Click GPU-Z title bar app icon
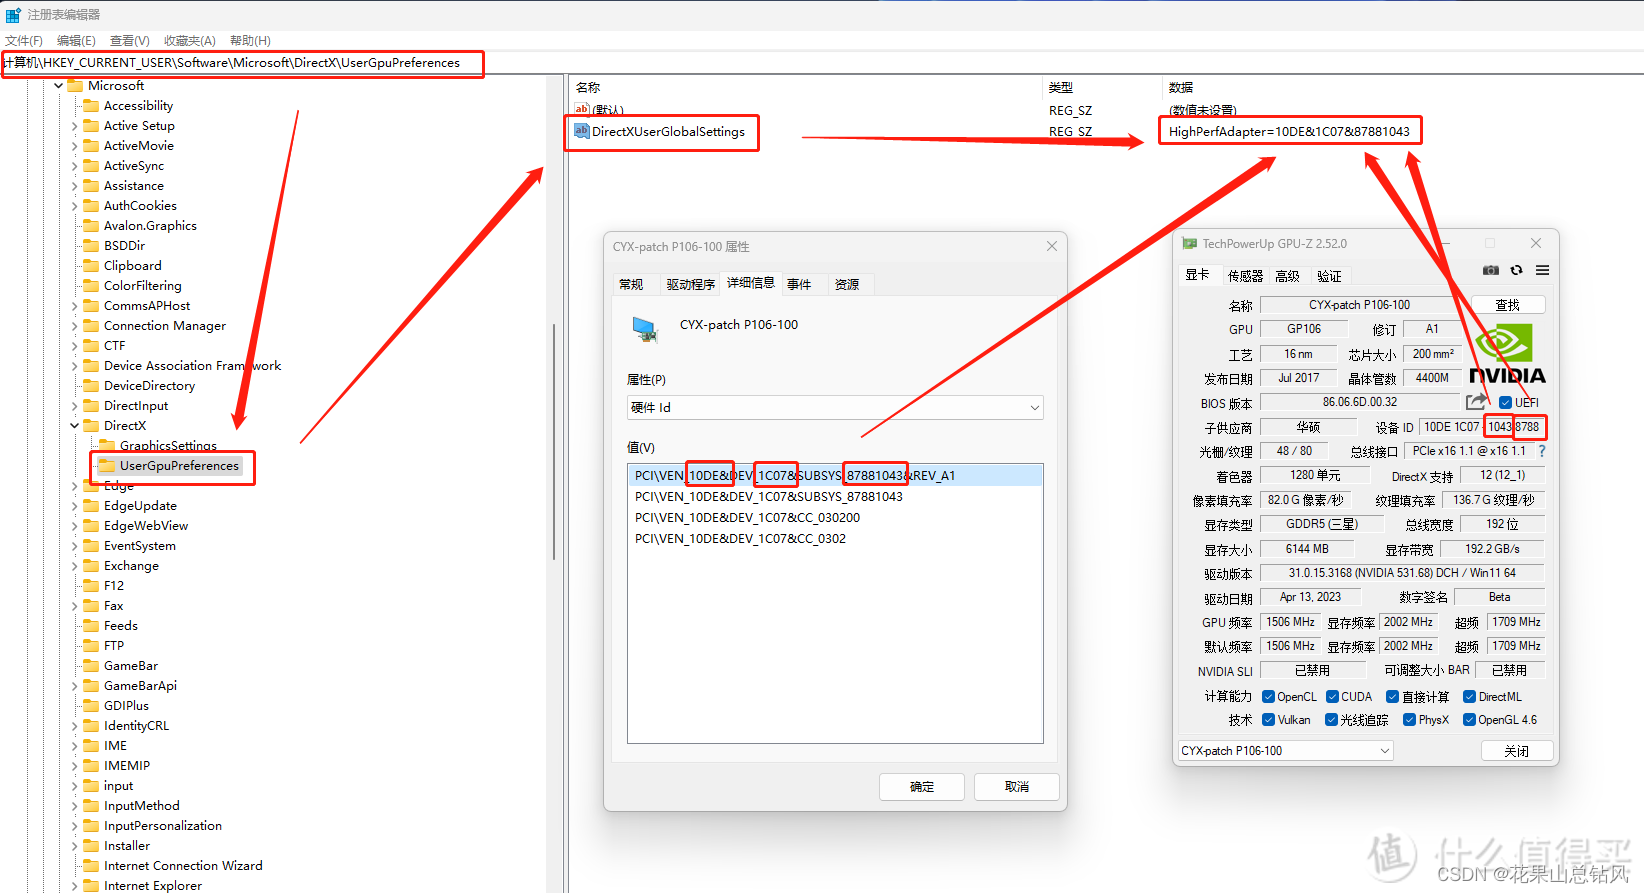Screen dimensions: 1644x893 coord(1189,243)
